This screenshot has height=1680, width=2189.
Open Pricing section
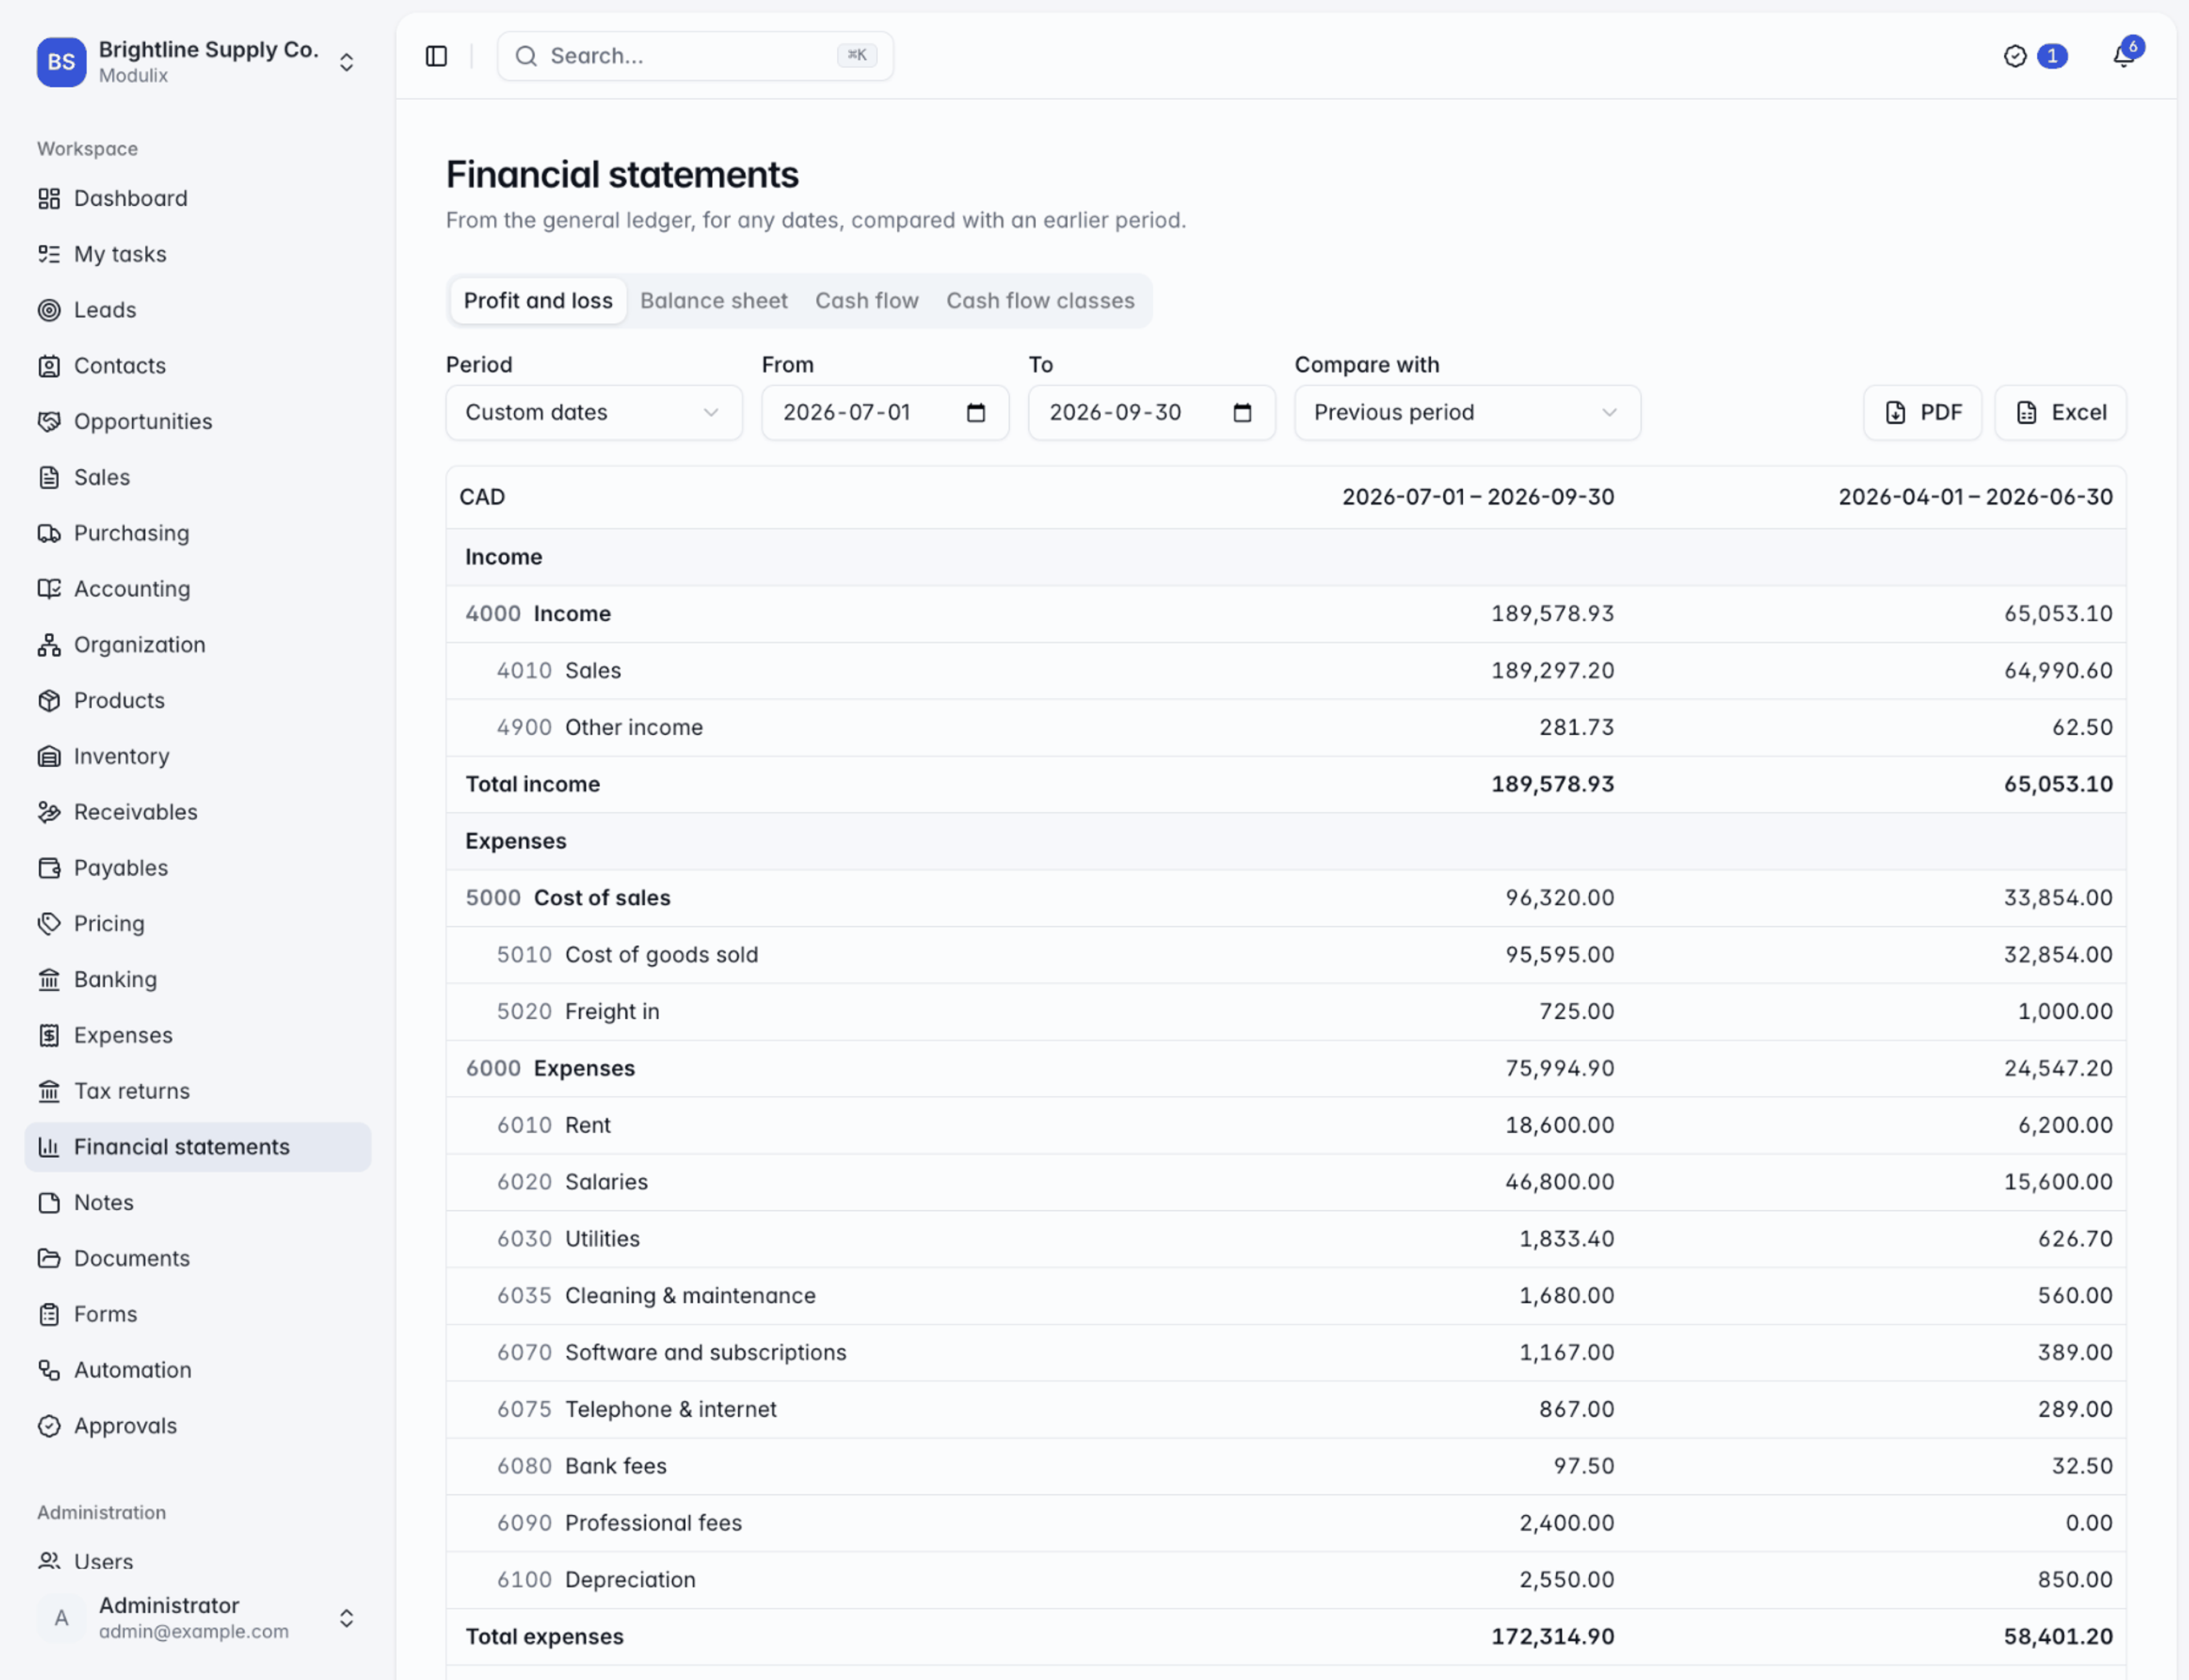(x=198, y=924)
